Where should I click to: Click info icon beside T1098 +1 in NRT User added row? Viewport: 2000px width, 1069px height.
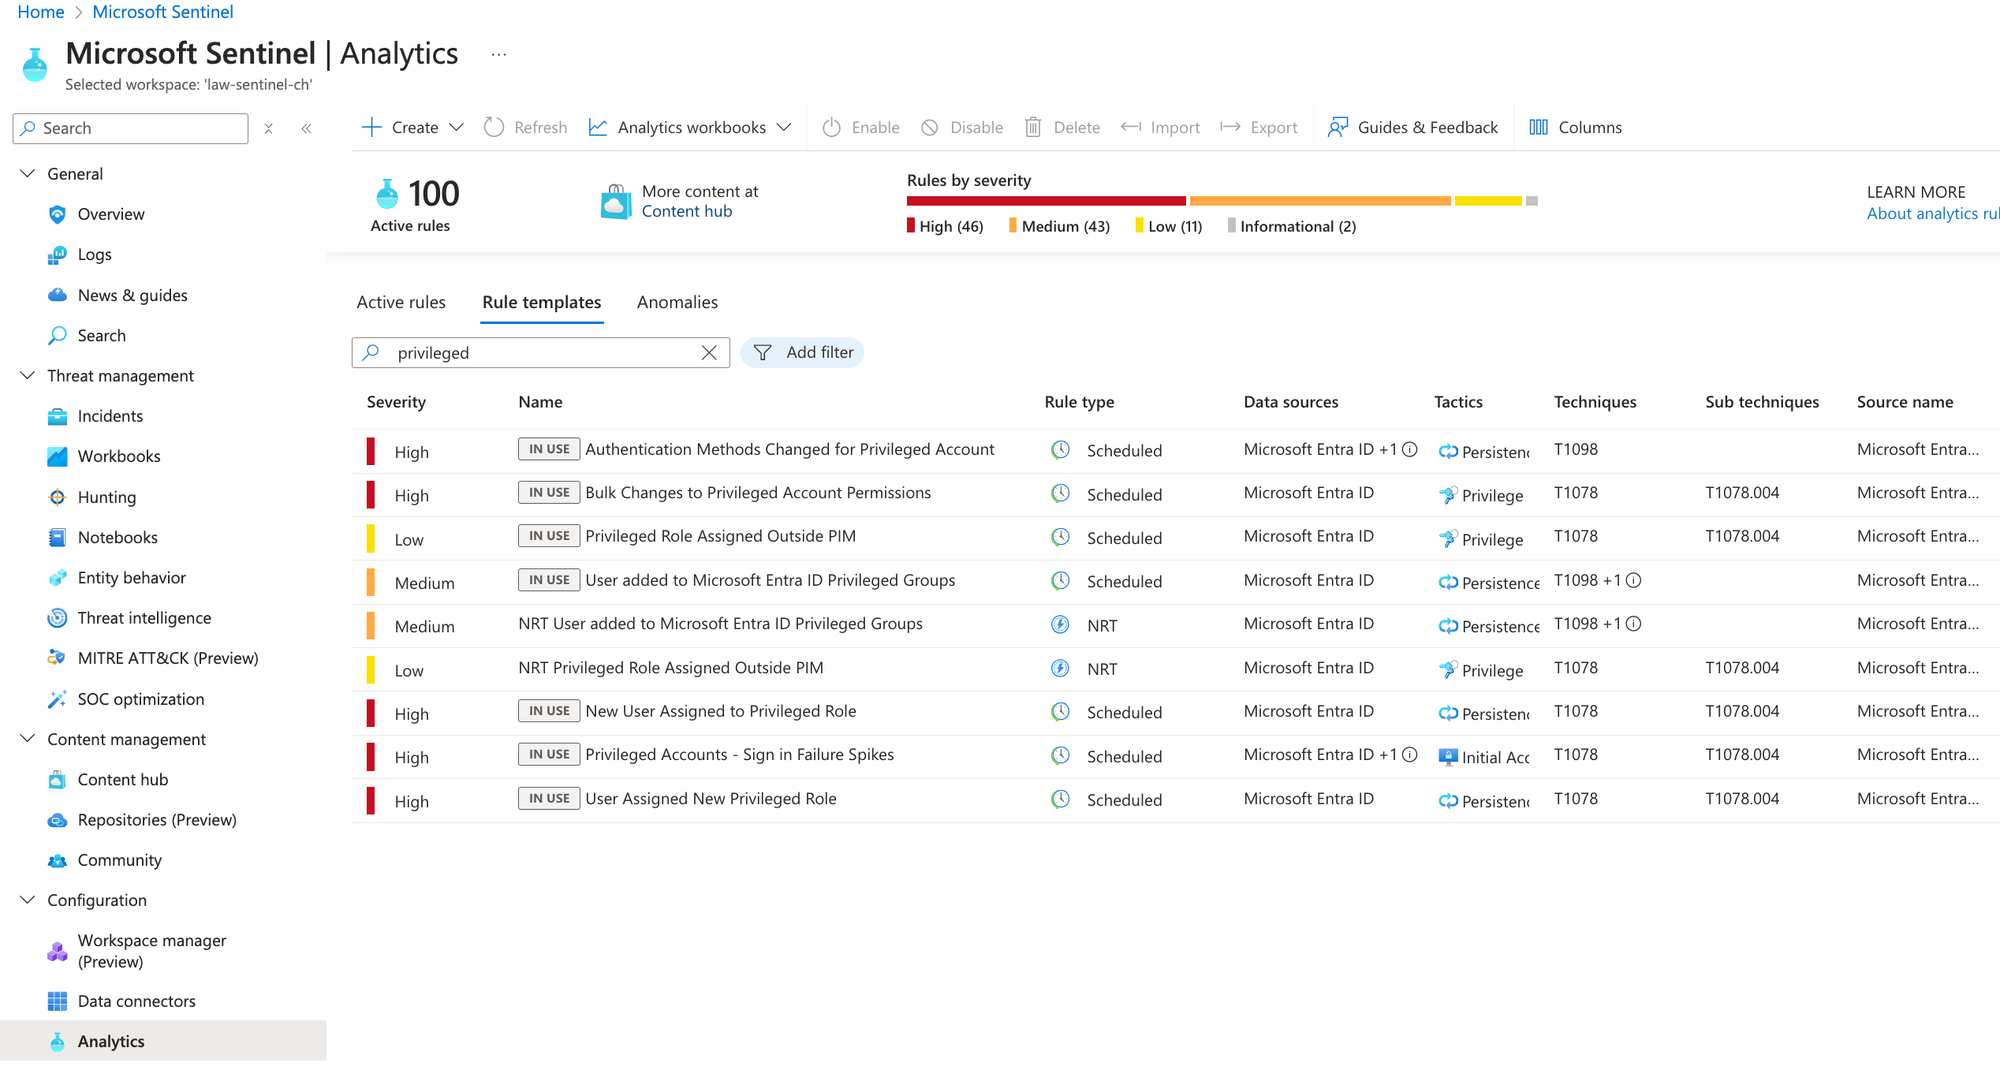click(1633, 624)
